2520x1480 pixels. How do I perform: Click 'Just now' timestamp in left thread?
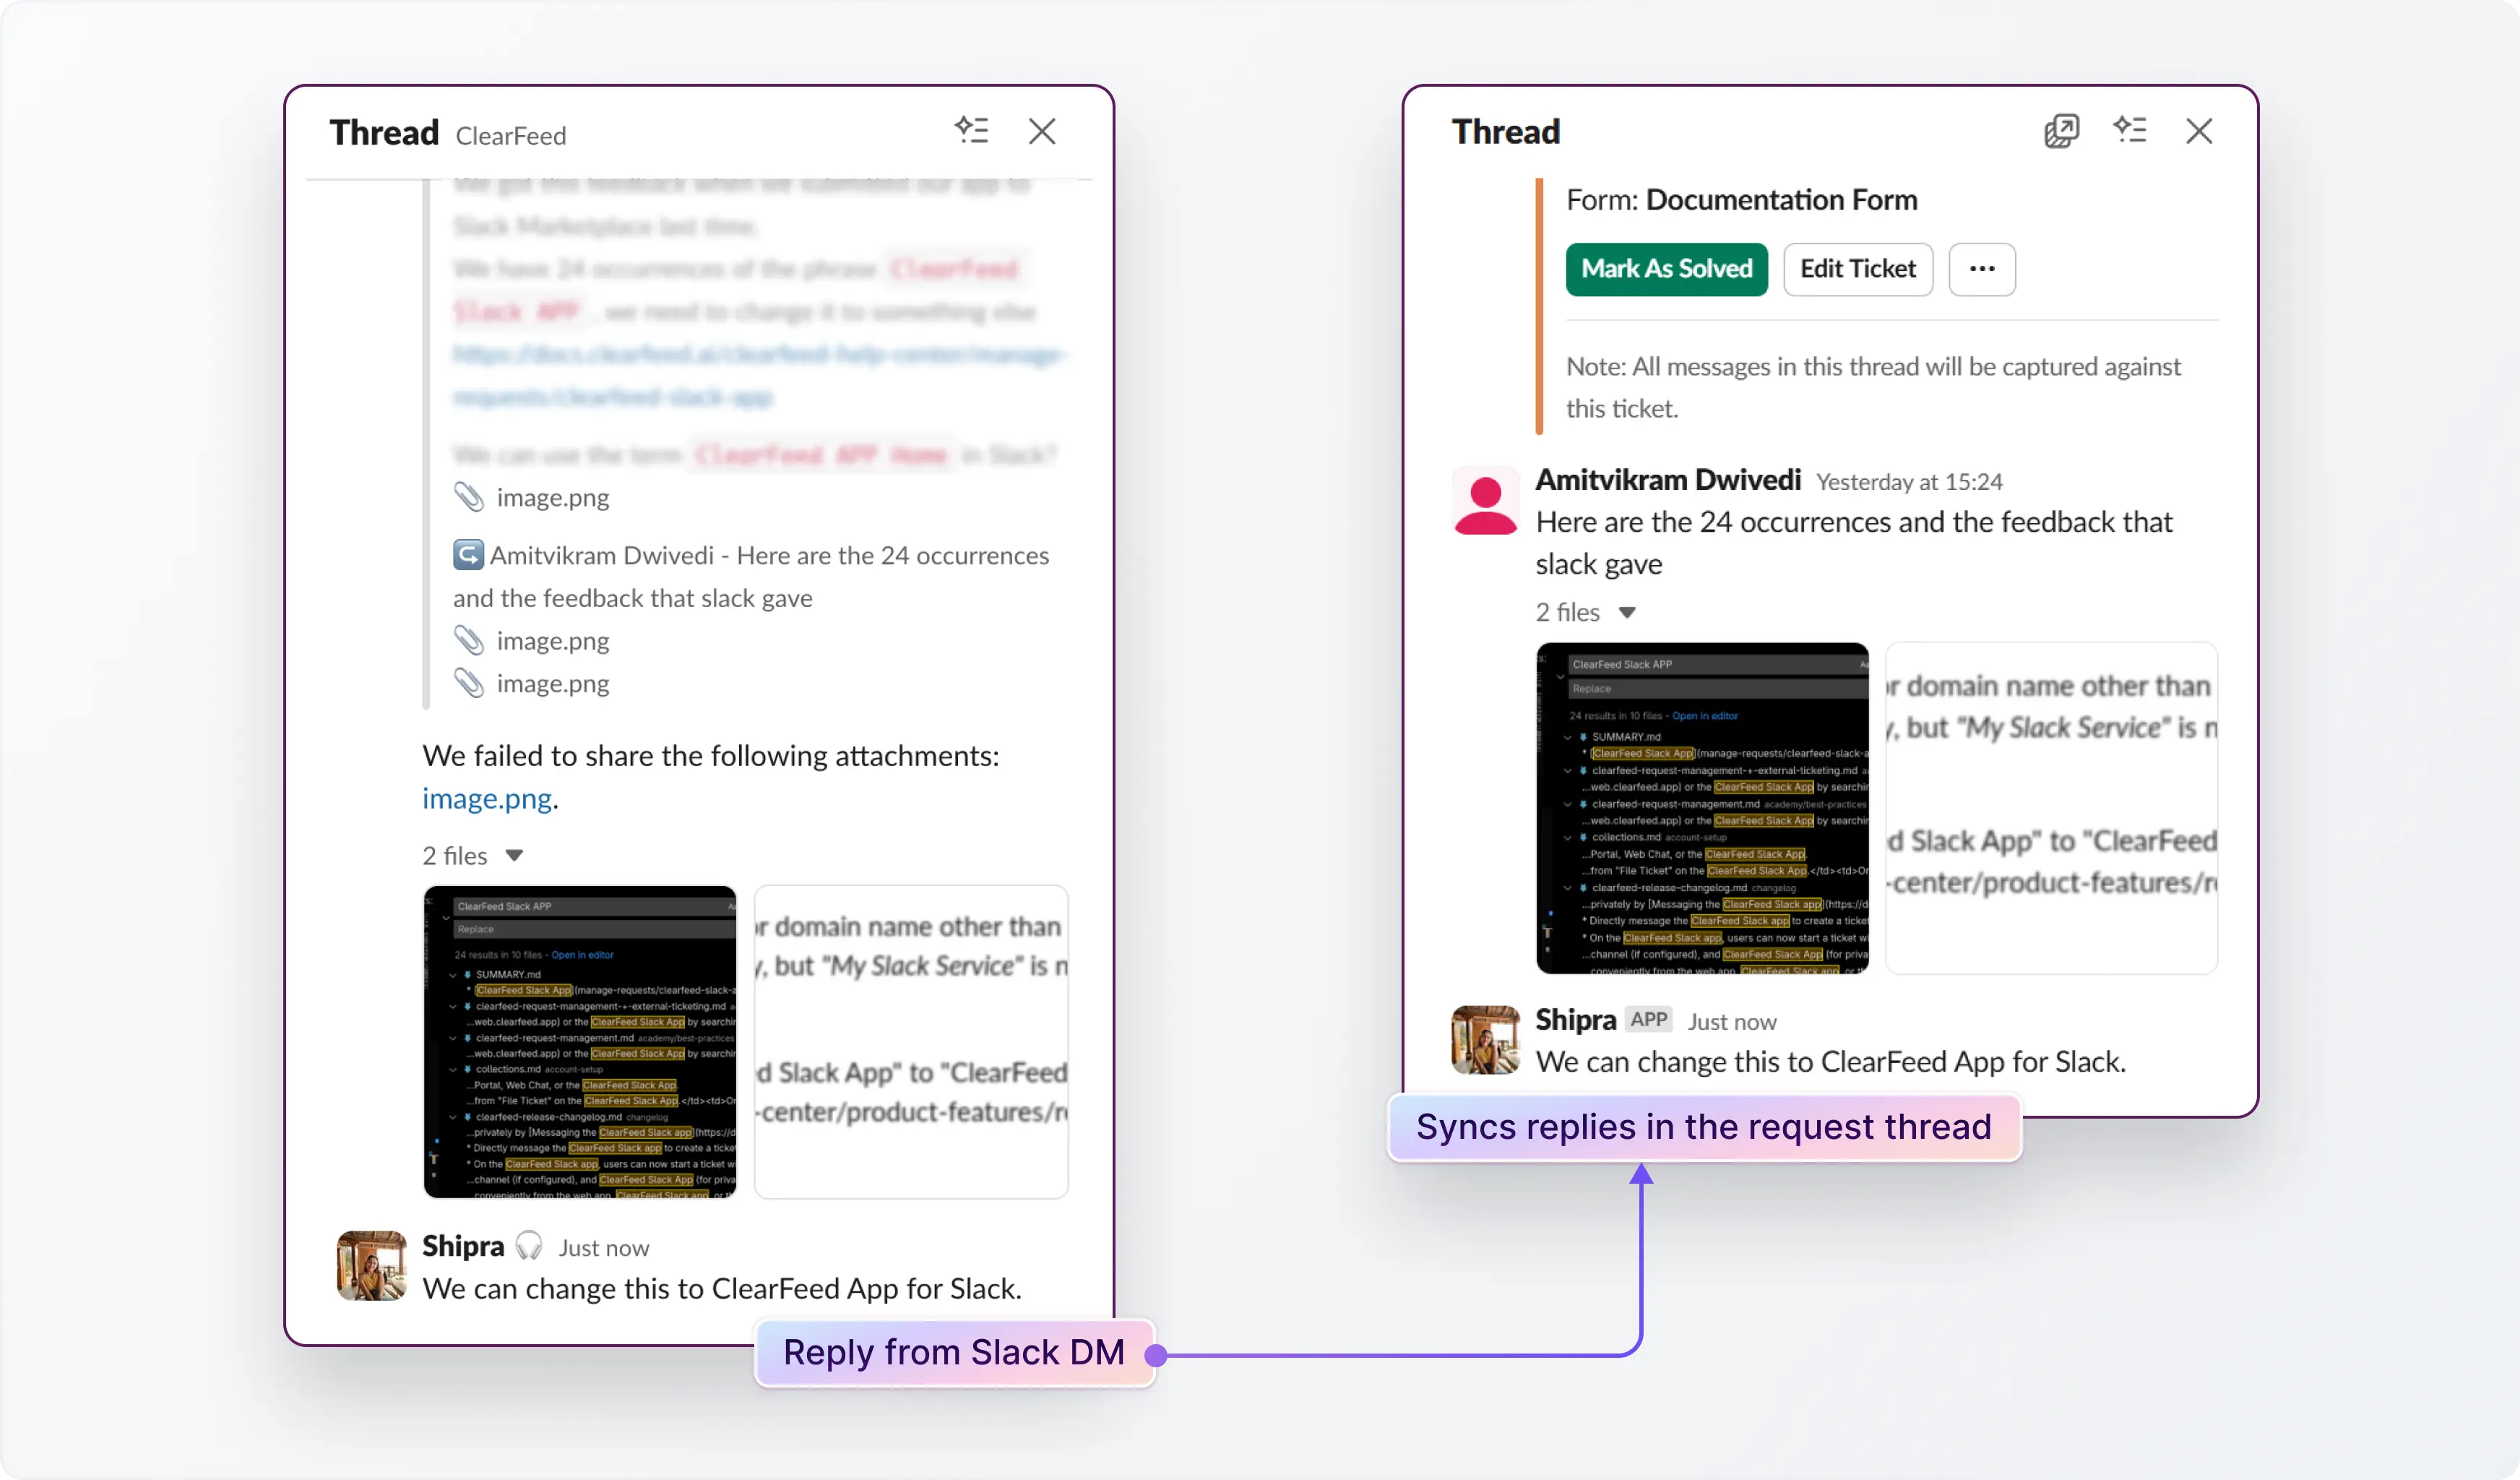[x=604, y=1248]
